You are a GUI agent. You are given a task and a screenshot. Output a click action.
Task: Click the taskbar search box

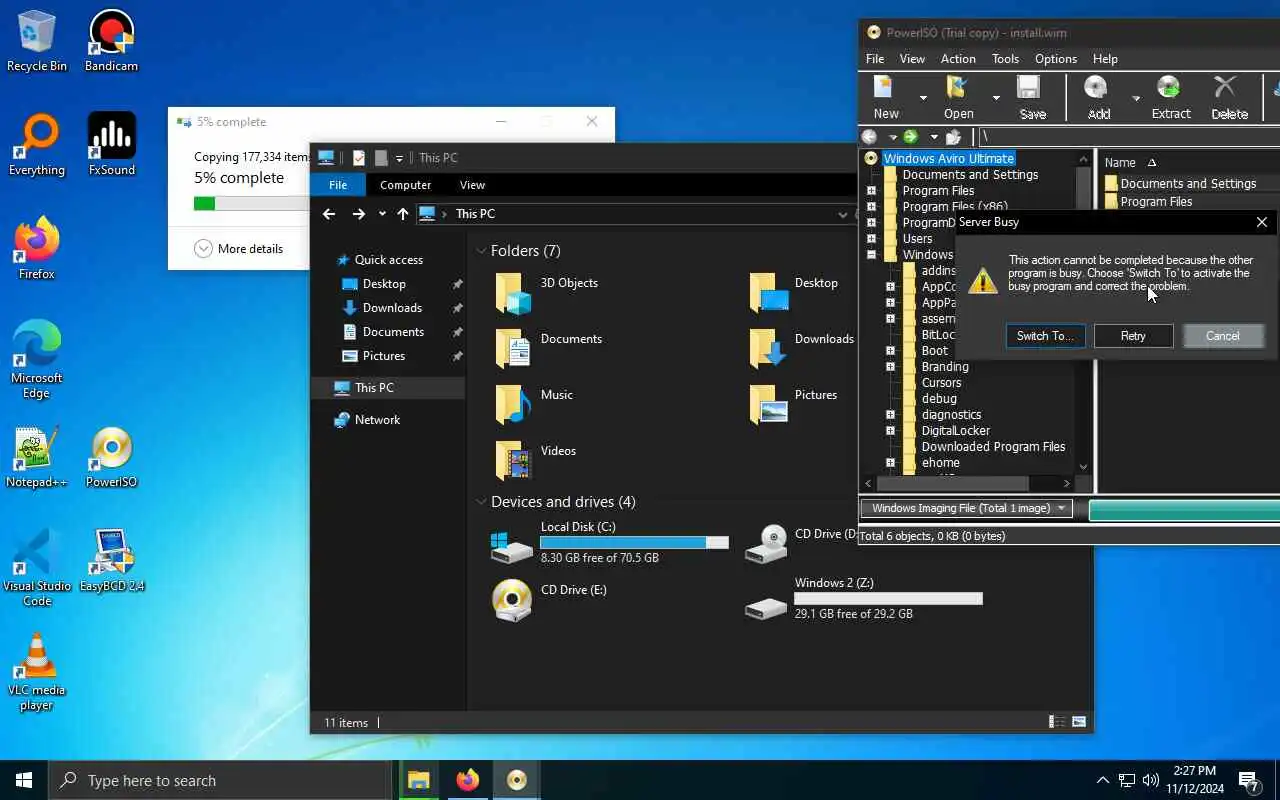click(x=220, y=780)
